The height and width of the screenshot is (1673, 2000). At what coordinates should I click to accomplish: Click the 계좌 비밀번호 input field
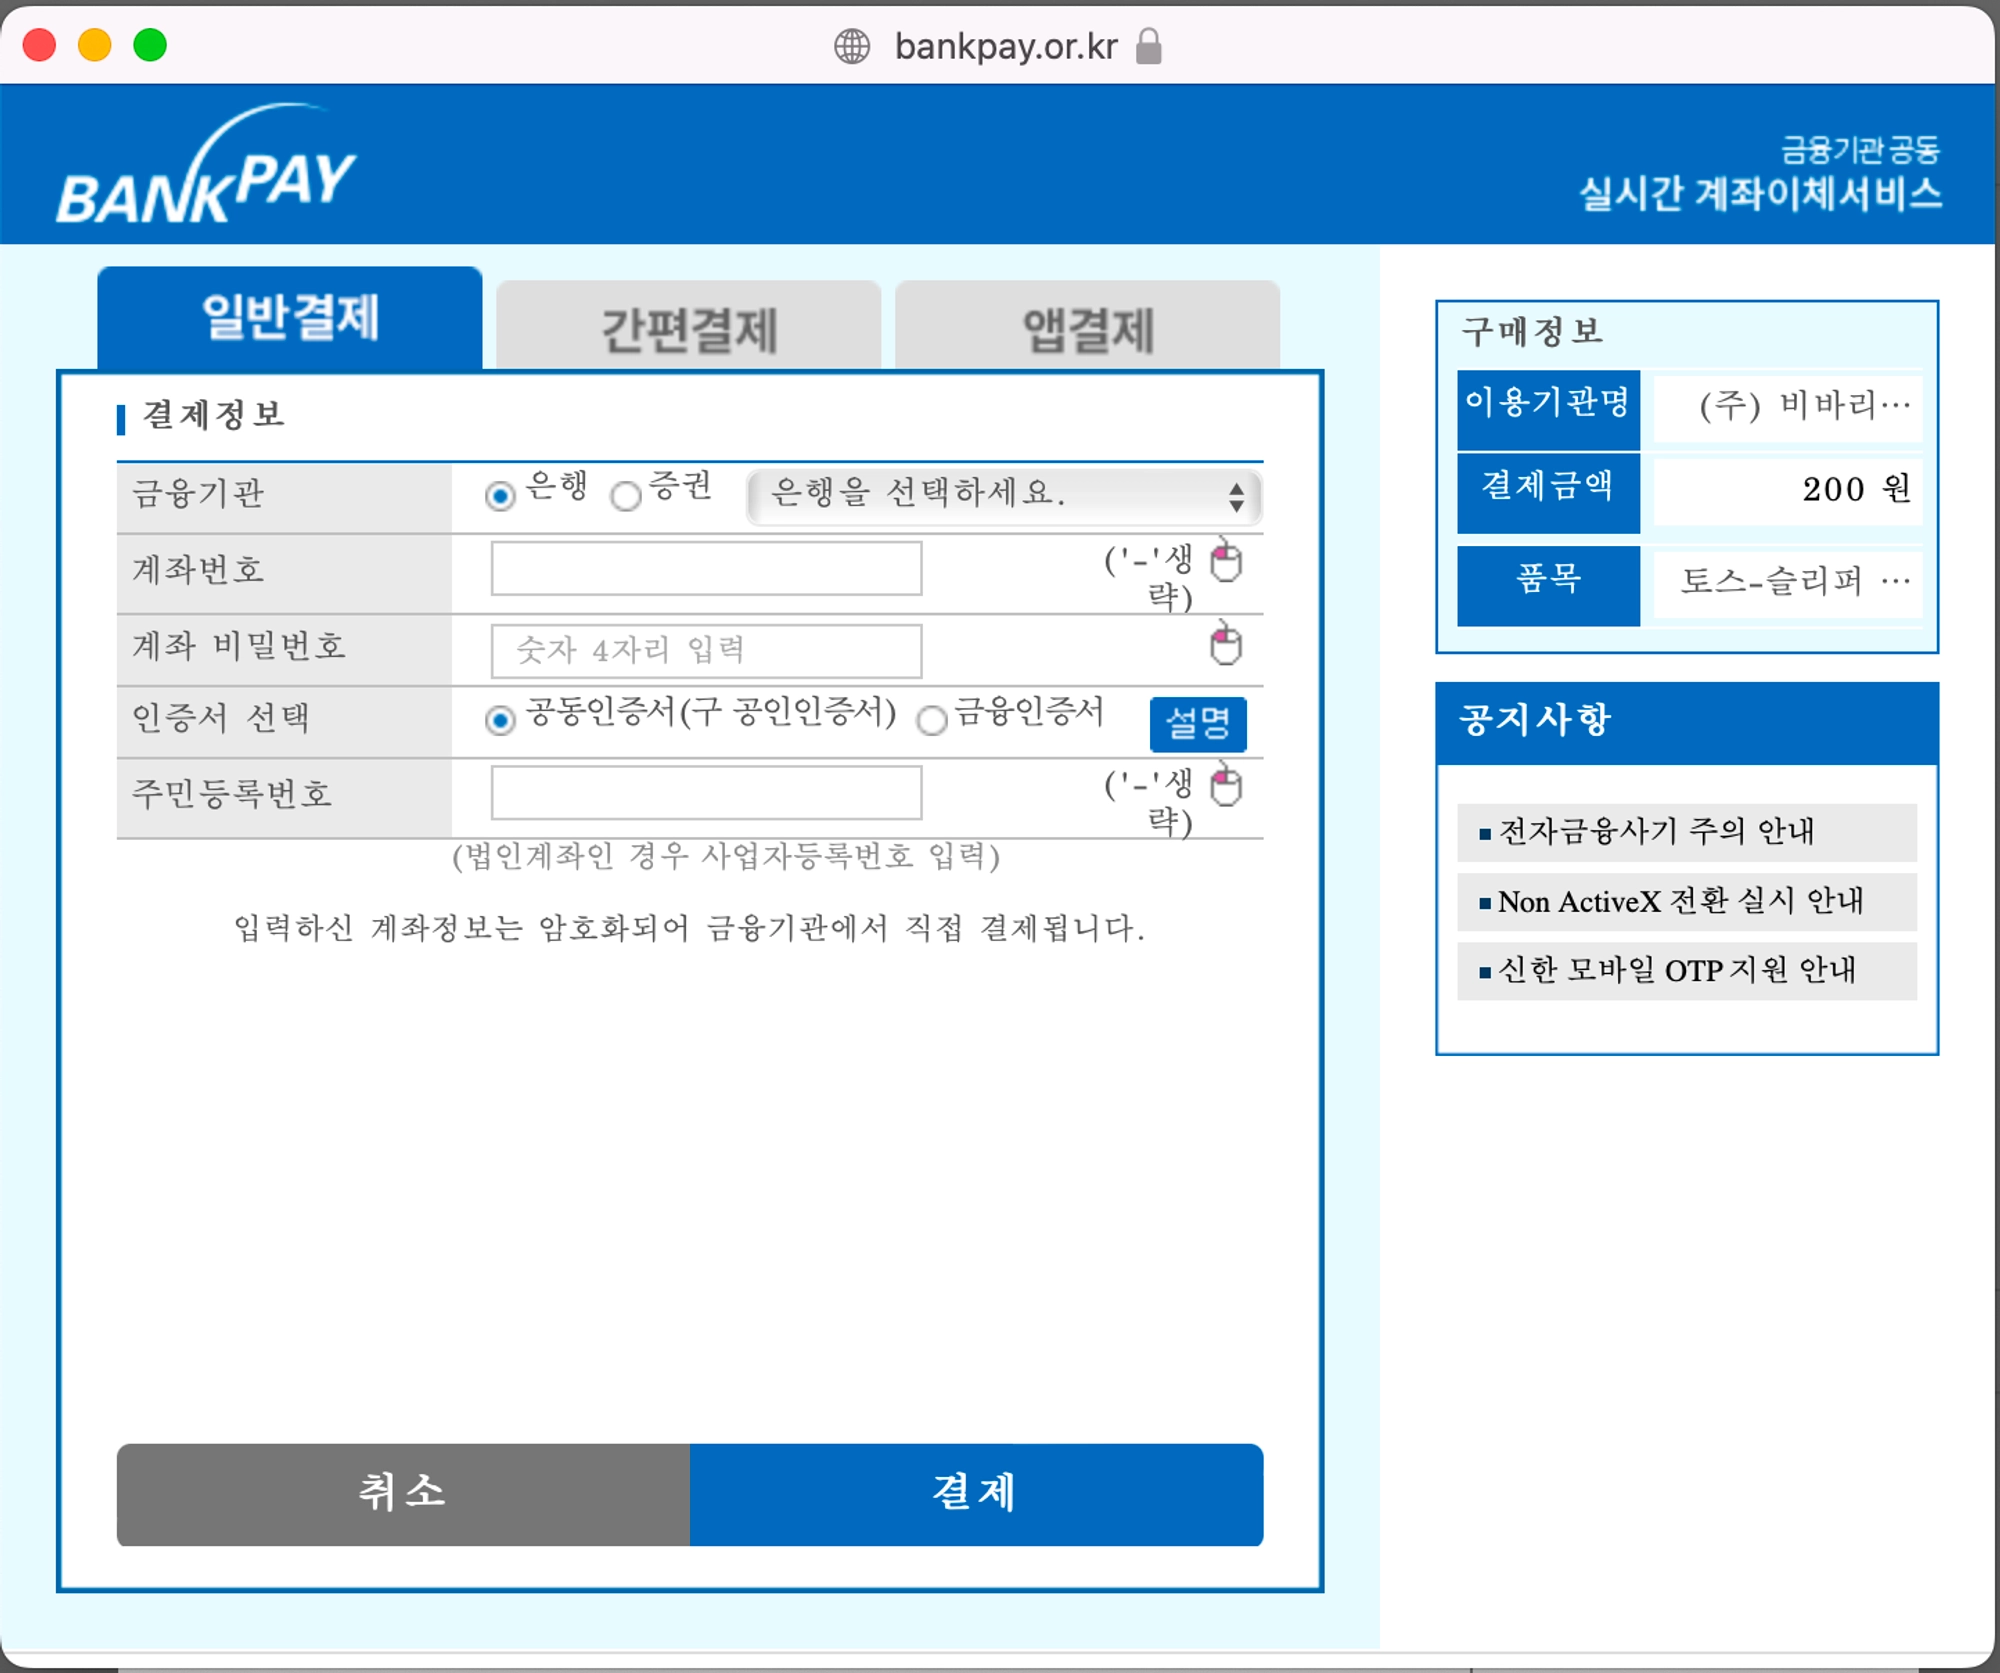(x=706, y=651)
